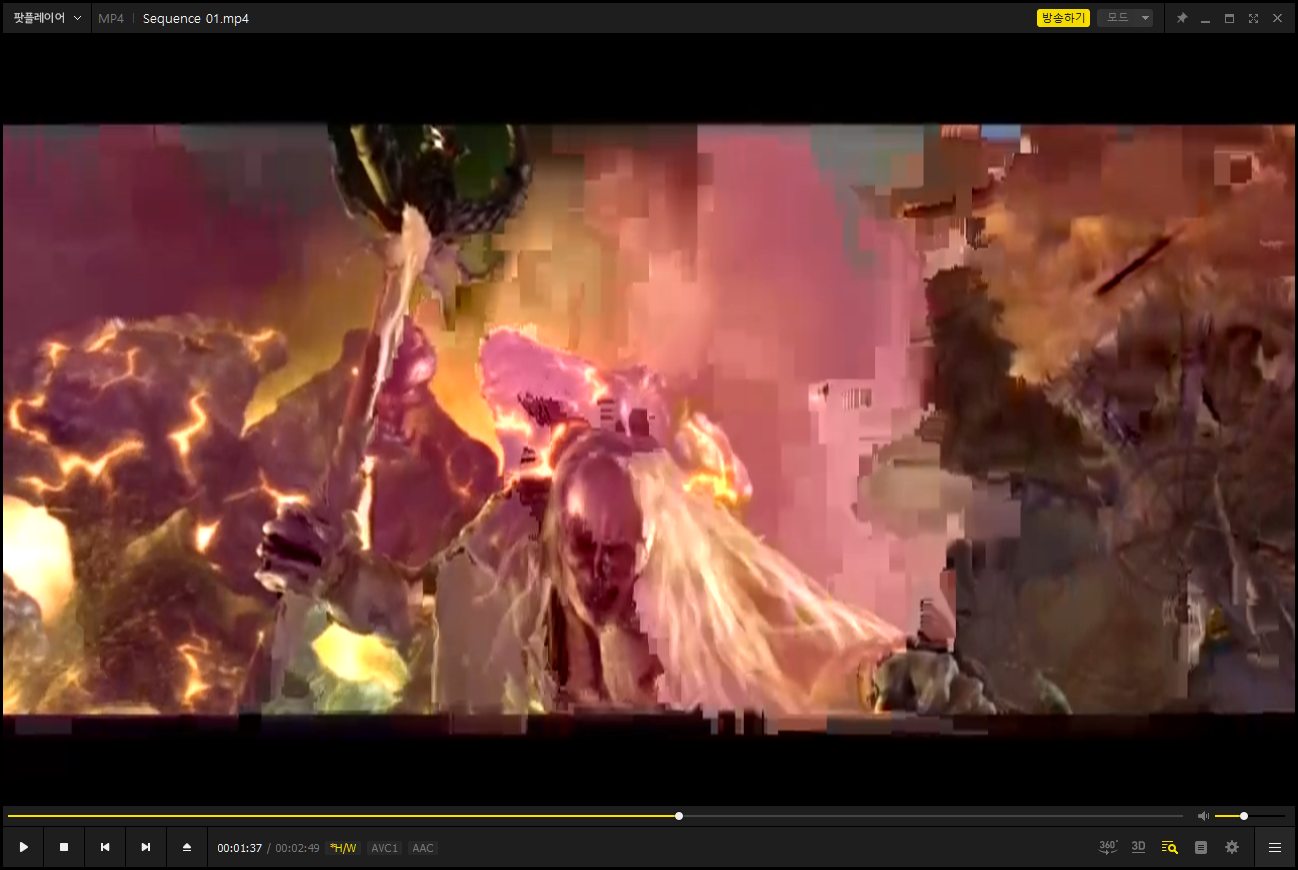Open the settings gear preferences

point(1232,847)
